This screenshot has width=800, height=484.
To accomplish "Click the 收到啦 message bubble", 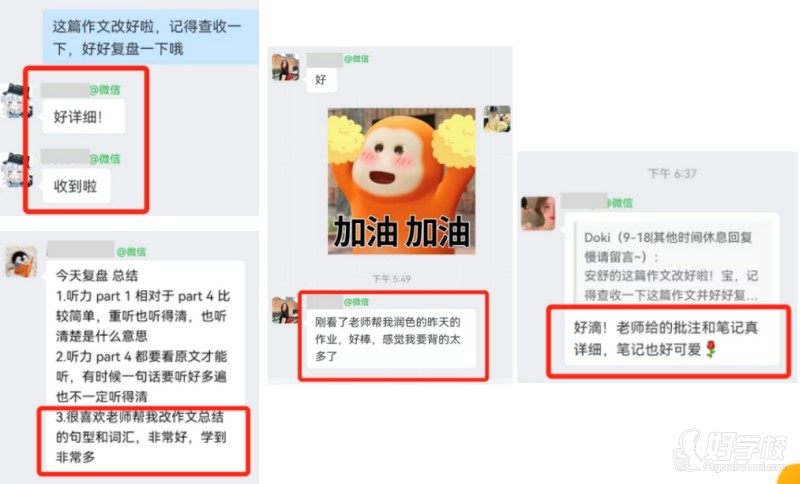I will click(76, 186).
